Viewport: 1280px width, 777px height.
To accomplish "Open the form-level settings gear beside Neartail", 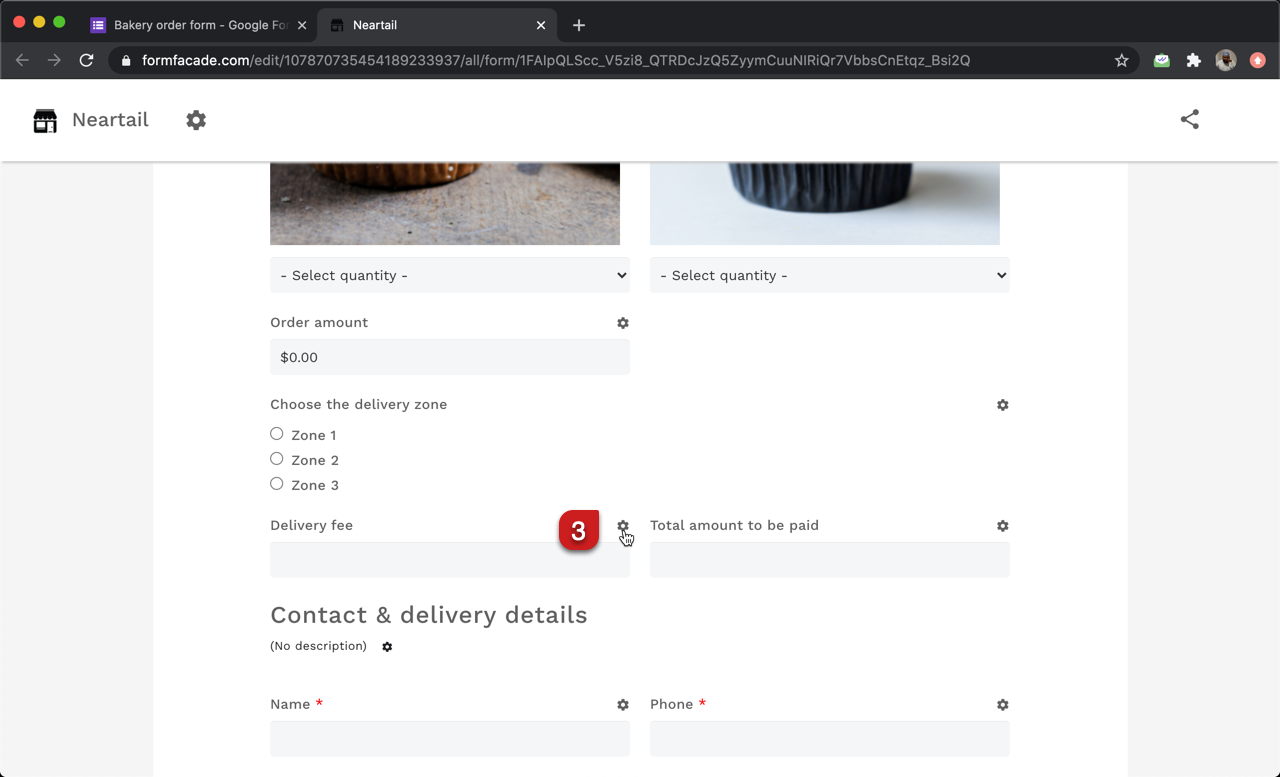I will click(196, 120).
